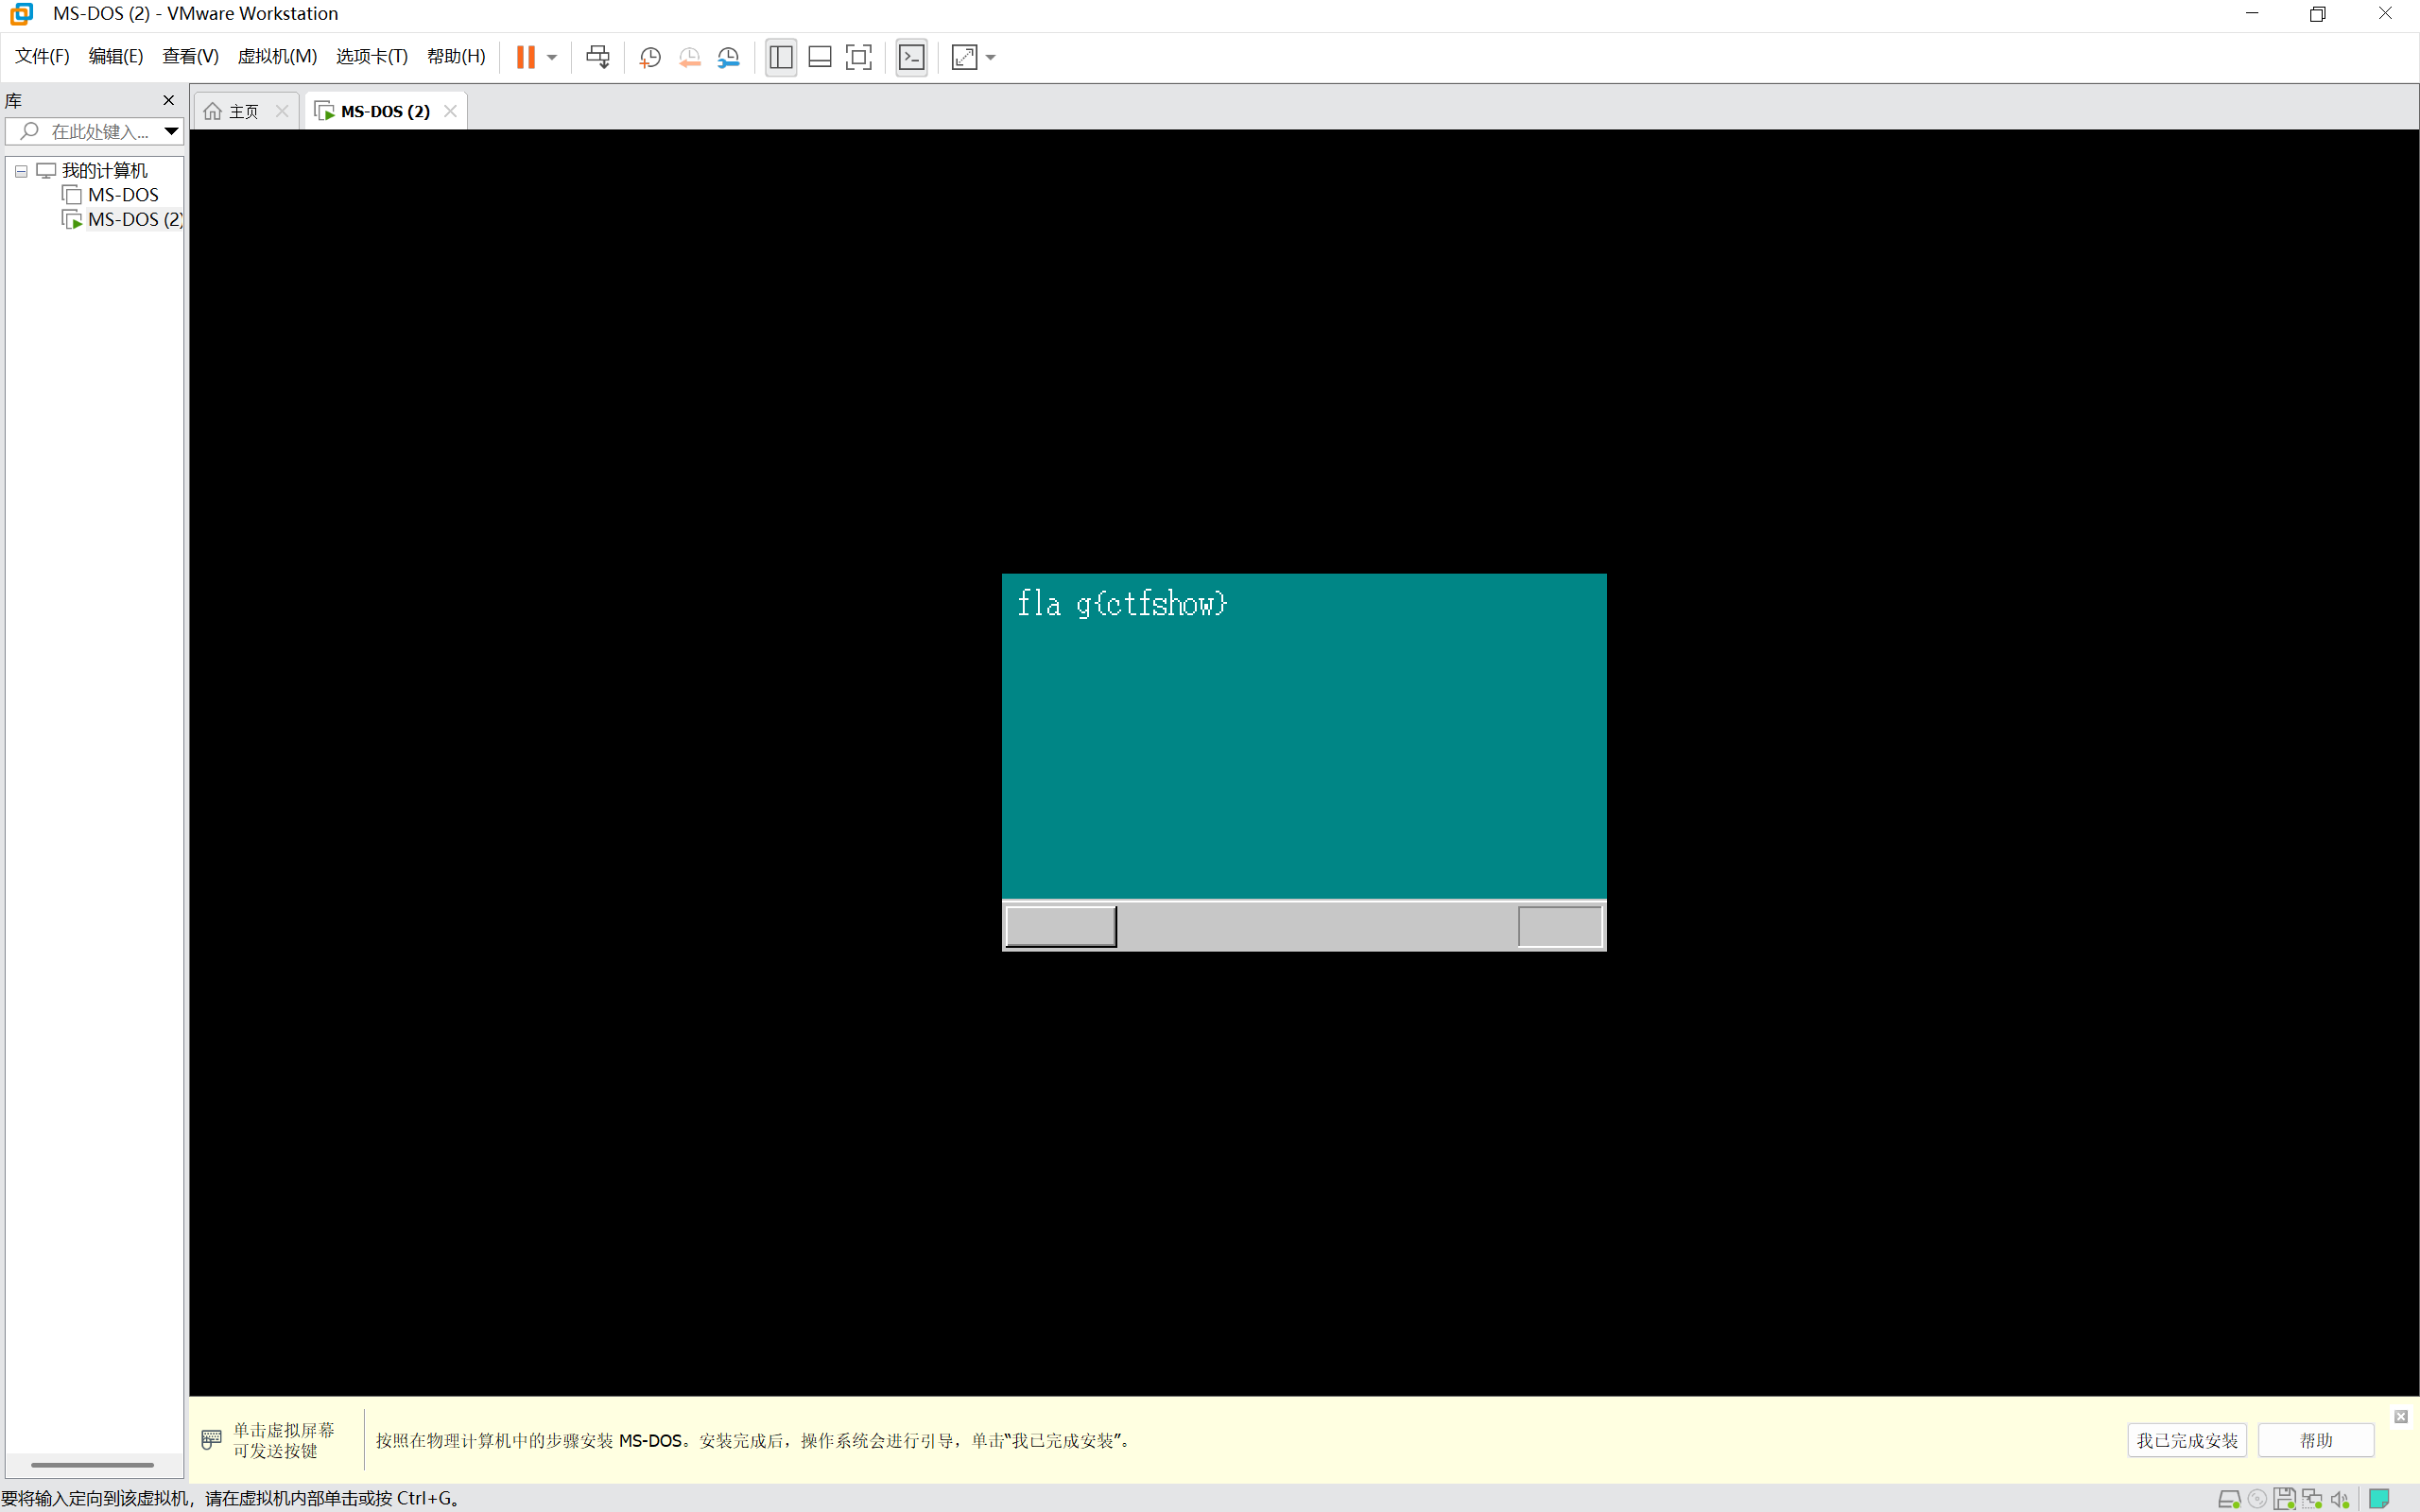2420x1512 pixels.
Task: Click the 帮助 button in the hint bar
Action: 2316,1440
